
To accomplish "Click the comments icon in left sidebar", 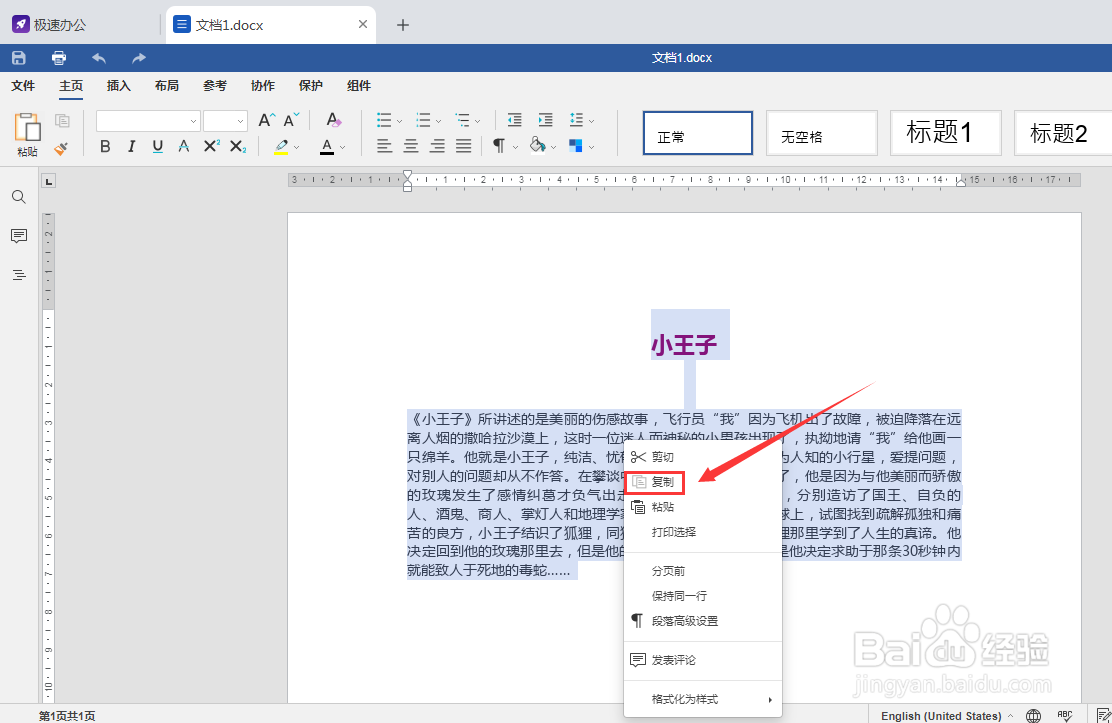I will [x=18, y=236].
